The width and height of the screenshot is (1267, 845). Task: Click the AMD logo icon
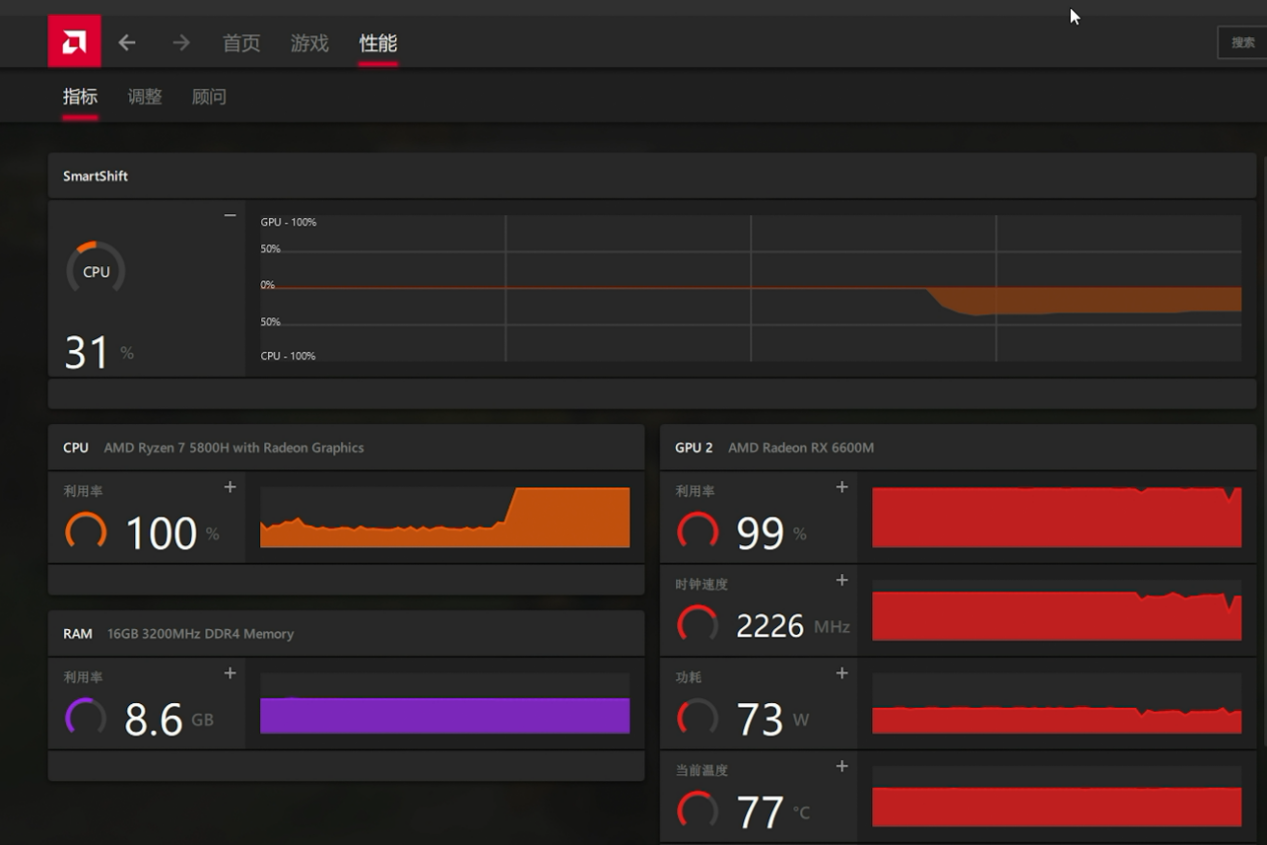(74, 42)
